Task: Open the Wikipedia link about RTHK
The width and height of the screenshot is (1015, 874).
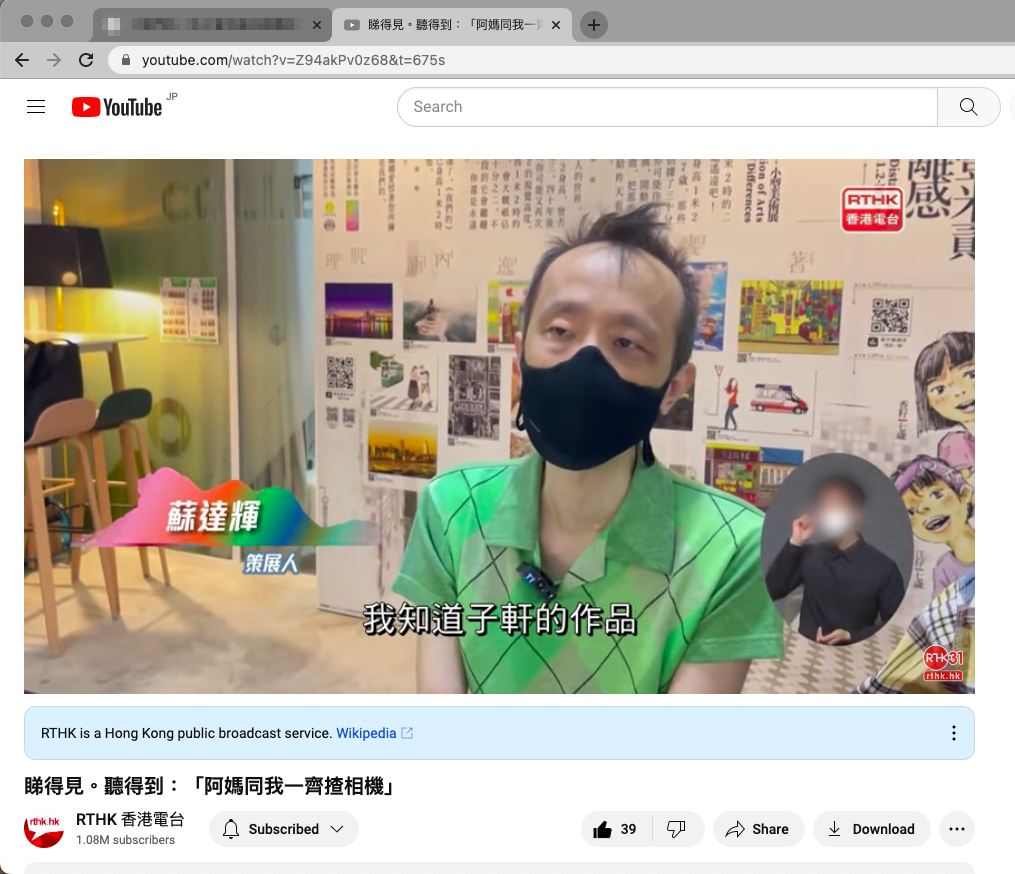Action: click(366, 733)
